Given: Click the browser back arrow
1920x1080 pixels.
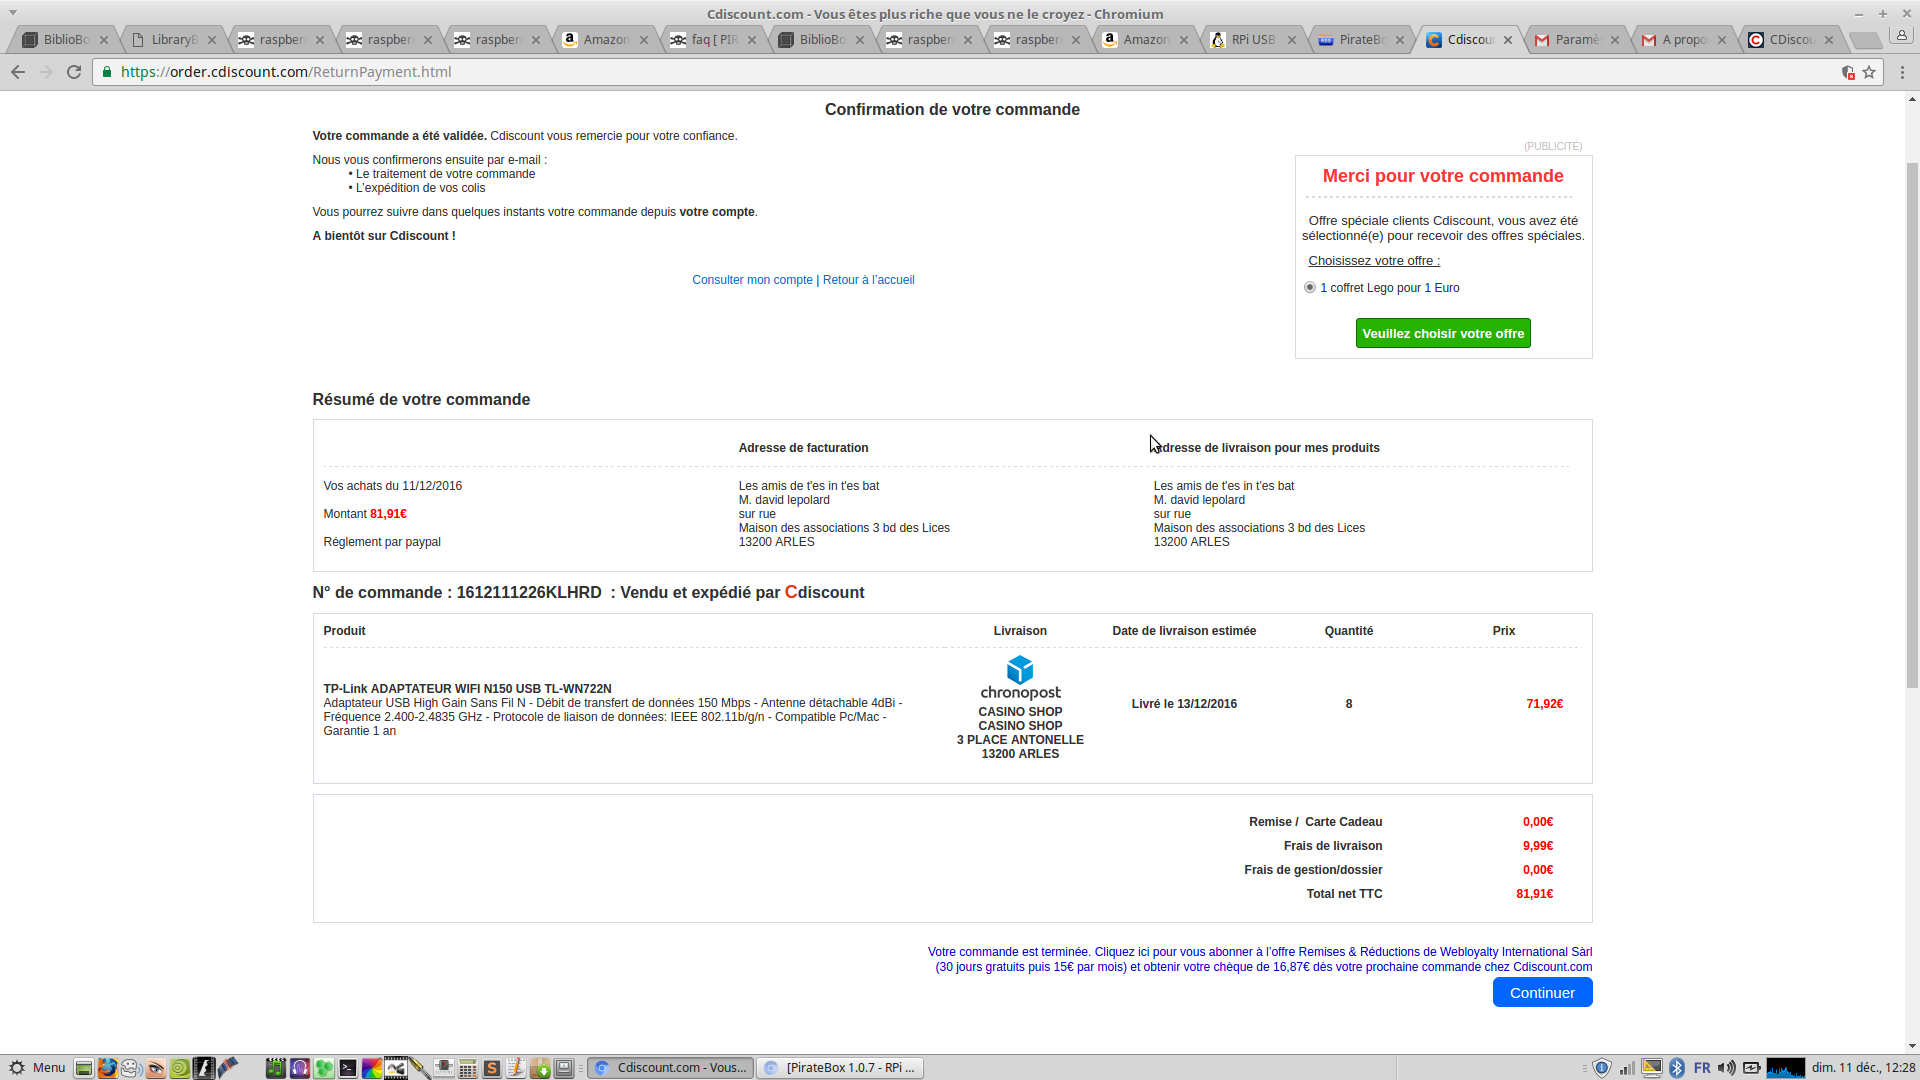Looking at the screenshot, I should tap(18, 72).
